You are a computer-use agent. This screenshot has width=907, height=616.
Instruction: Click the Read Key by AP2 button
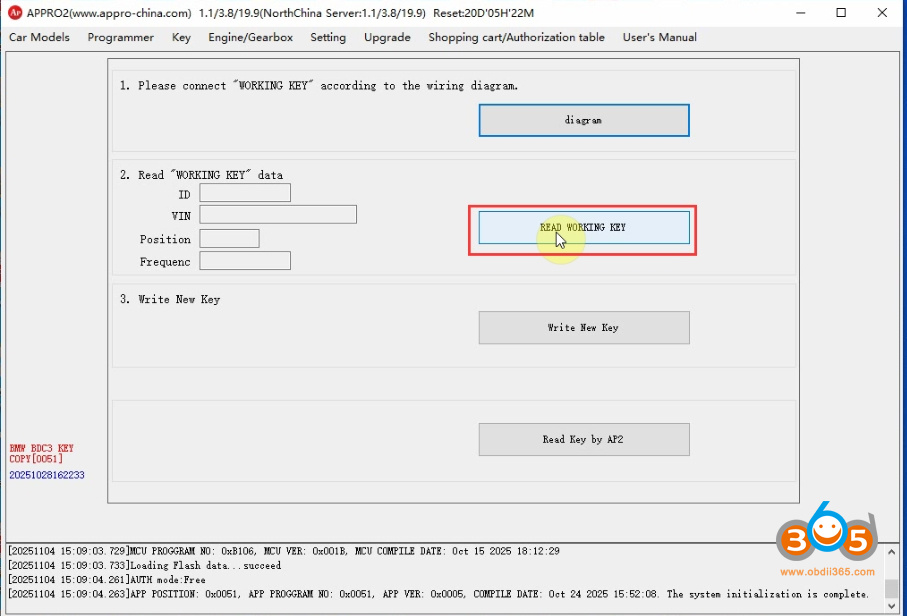tap(584, 439)
